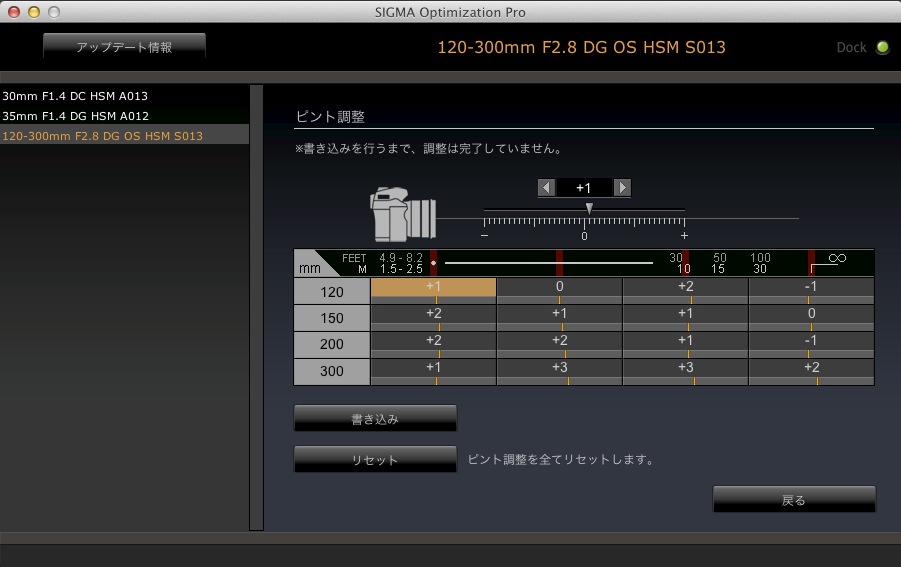Select 35mm F1.4 DG HSM A012 lens
This screenshot has height=567, width=901.
(x=124, y=116)
